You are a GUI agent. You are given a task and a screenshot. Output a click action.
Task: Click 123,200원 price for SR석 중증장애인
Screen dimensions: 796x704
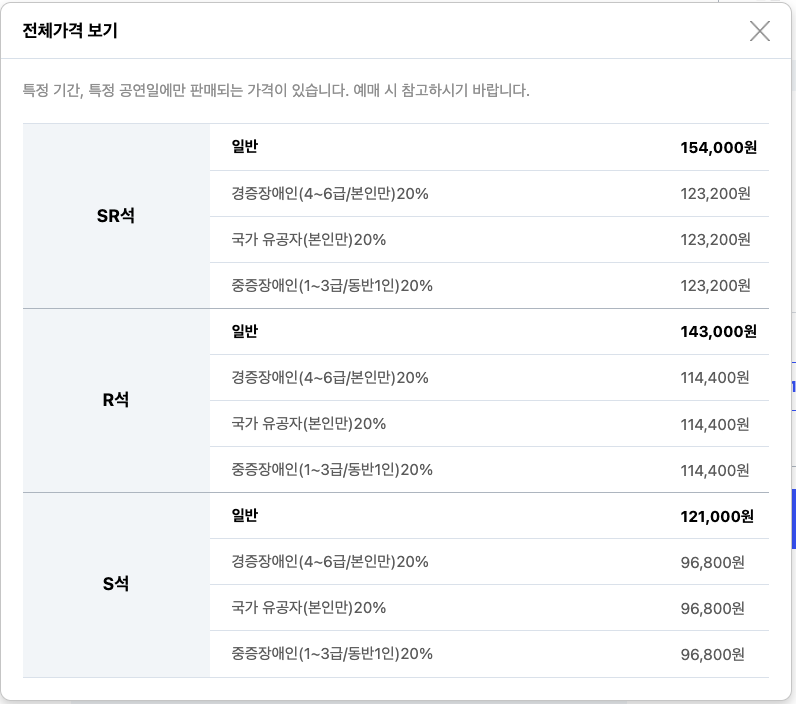coord(715,285)
